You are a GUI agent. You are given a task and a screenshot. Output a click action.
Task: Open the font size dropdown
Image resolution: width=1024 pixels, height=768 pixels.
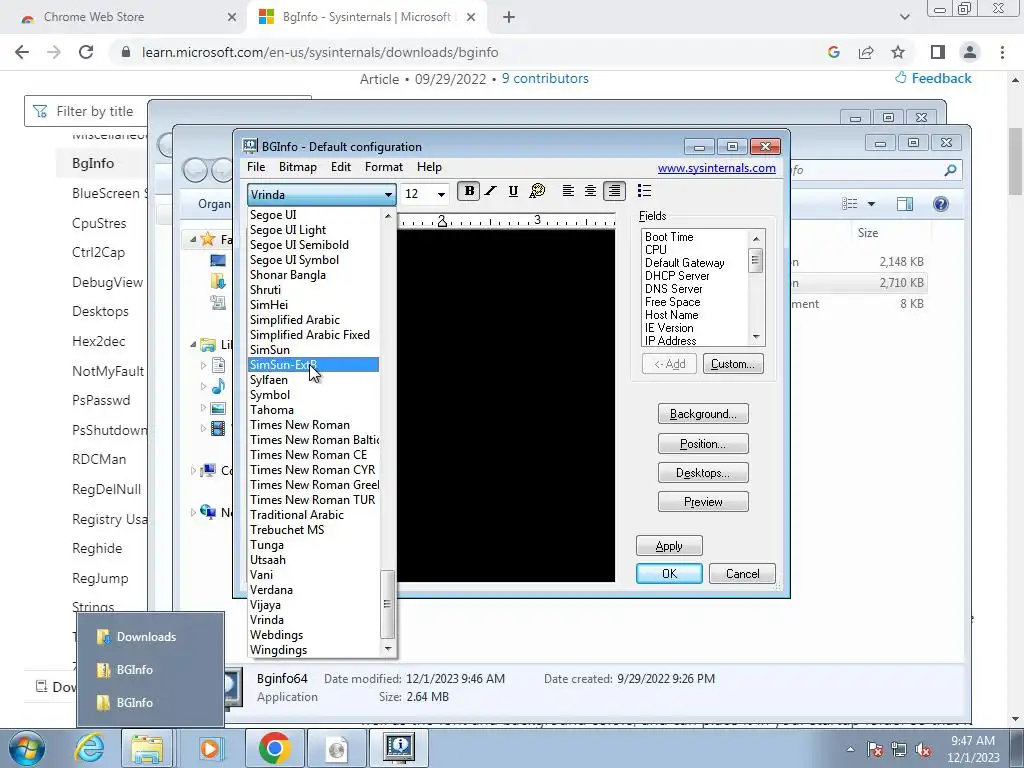tap(441, 195)
